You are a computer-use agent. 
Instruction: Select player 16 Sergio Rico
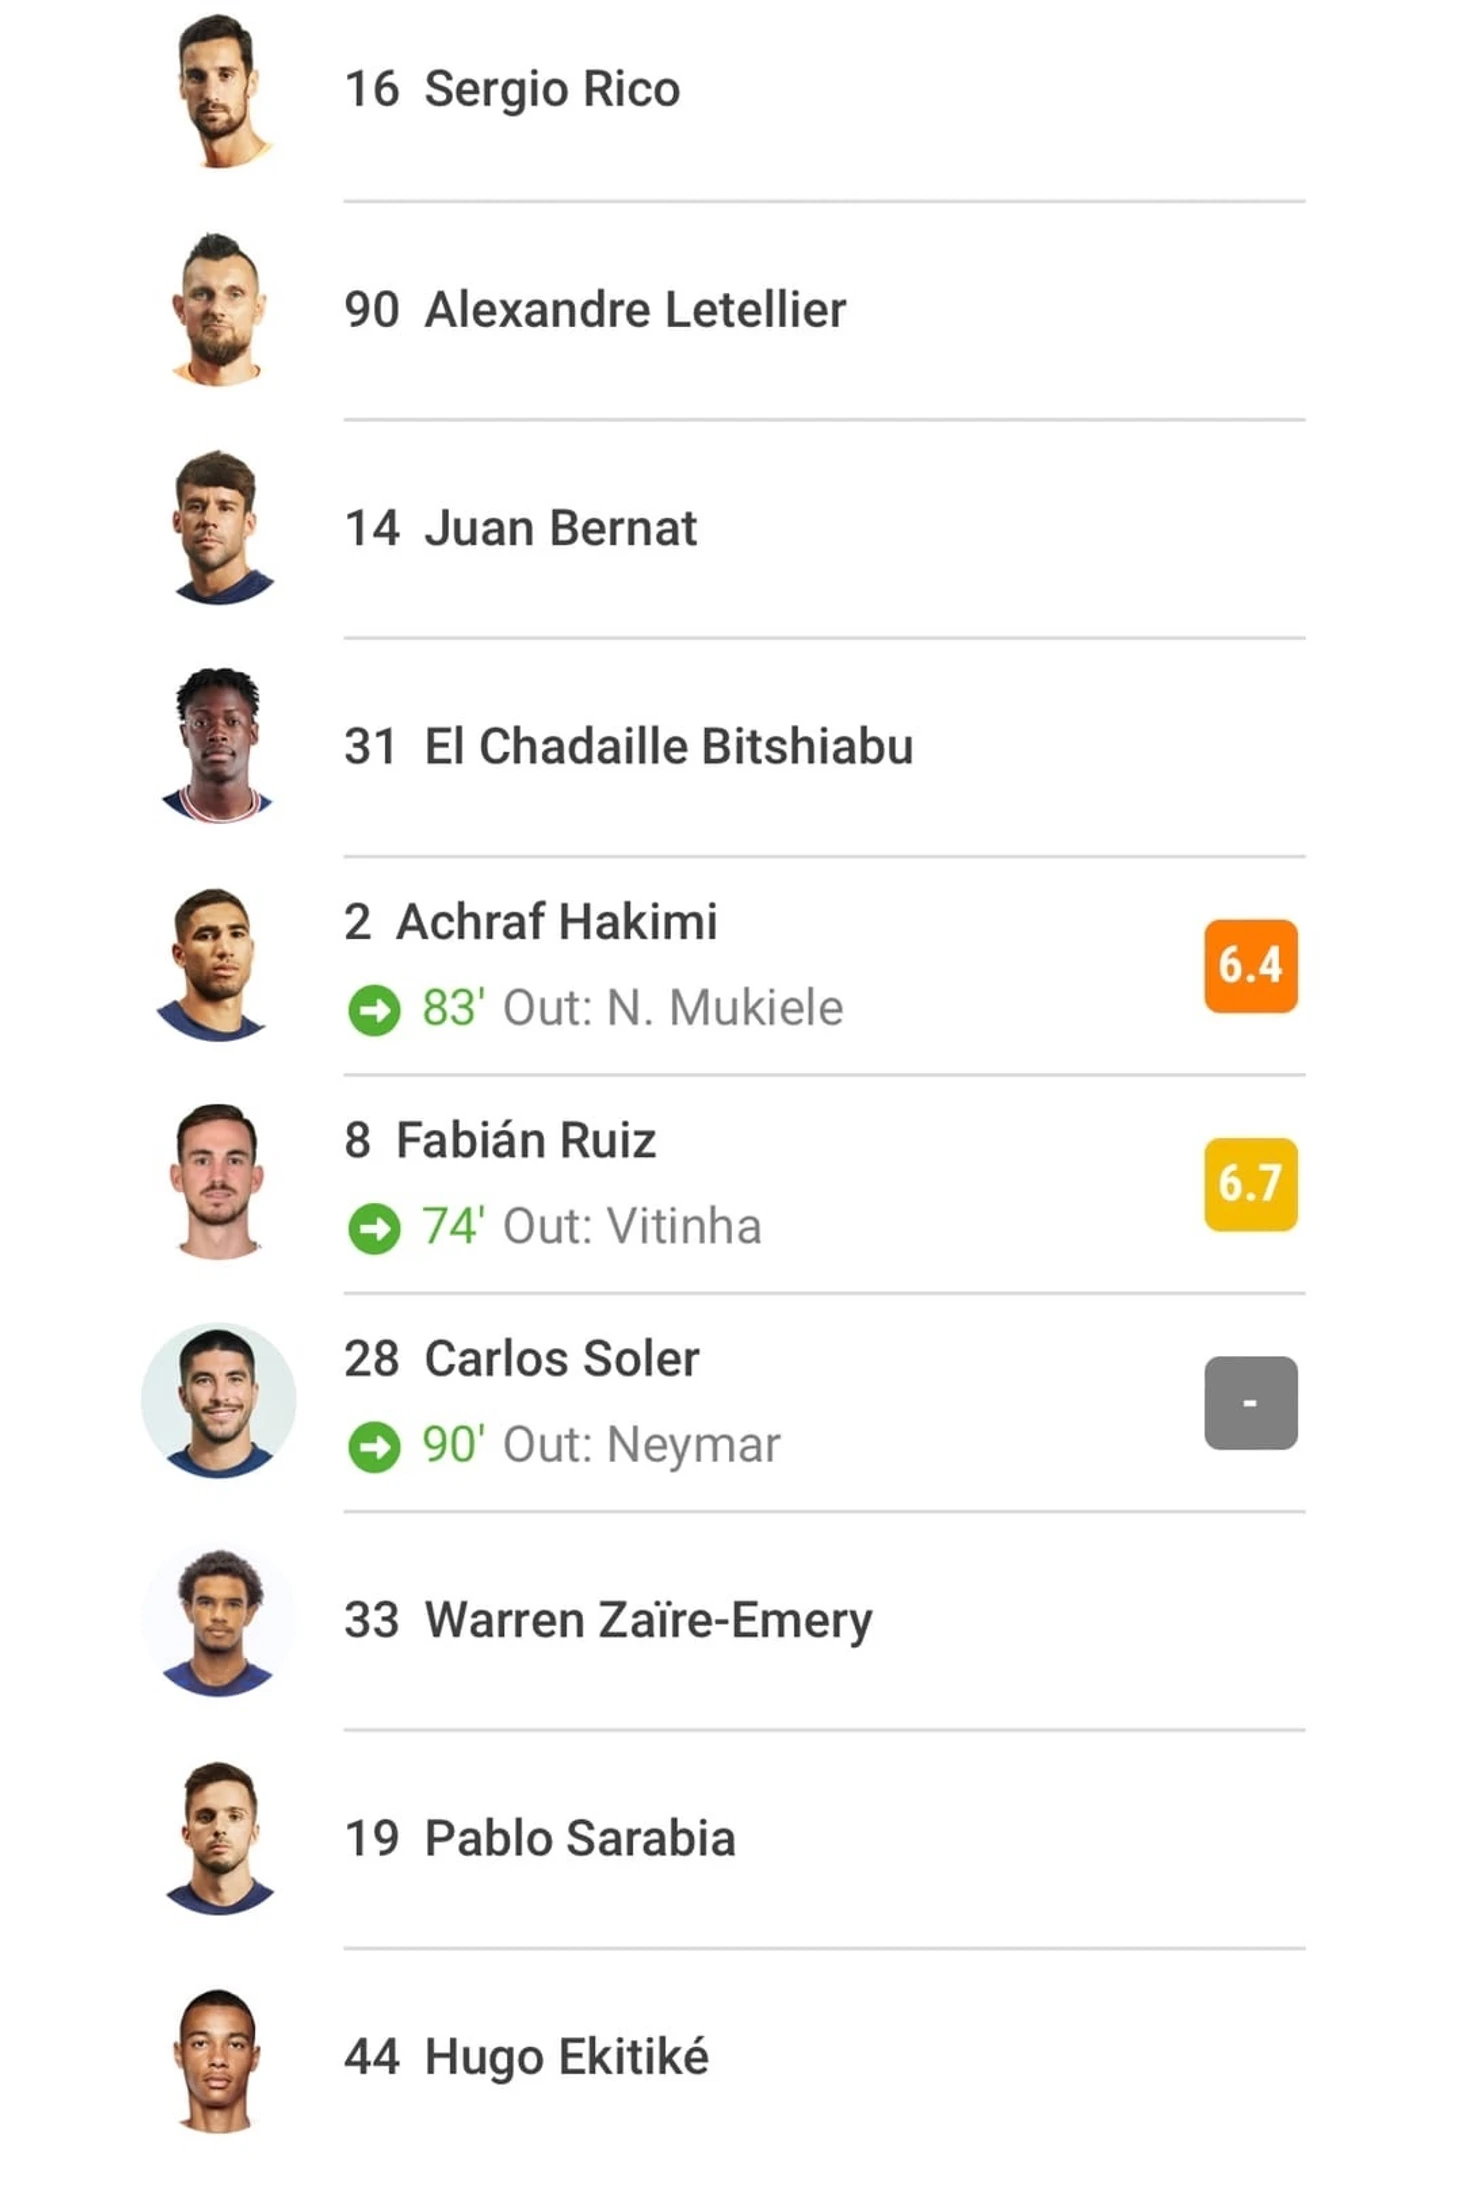[512, 89]
